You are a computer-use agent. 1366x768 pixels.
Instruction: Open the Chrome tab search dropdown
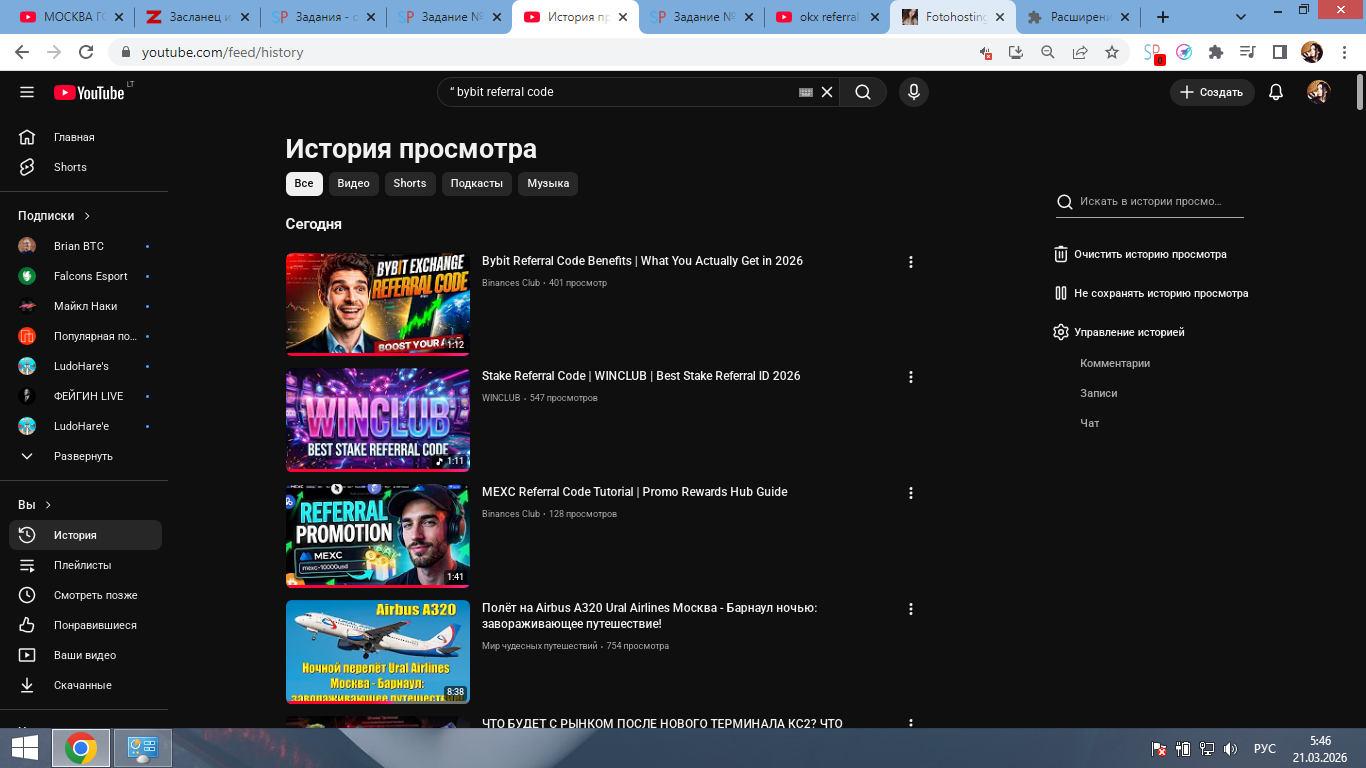tap(1239, 17)
